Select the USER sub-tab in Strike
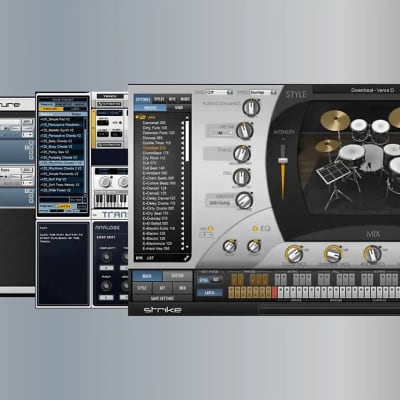Screen dimensions: 400x400 [179, 108]
